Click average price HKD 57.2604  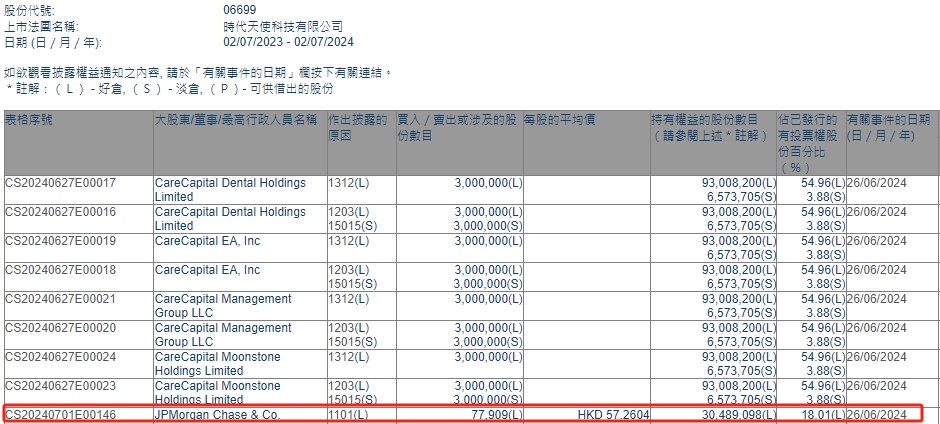click(613, 414)
